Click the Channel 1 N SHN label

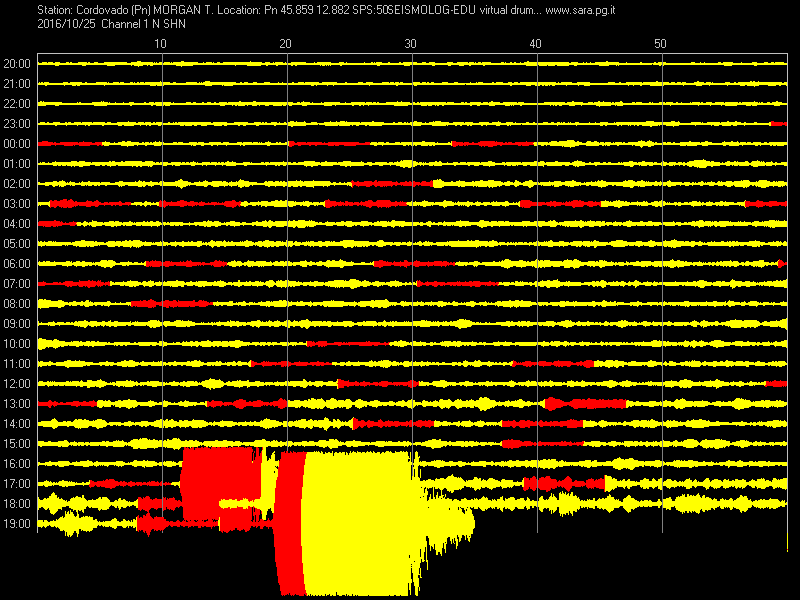pos(143,24)
